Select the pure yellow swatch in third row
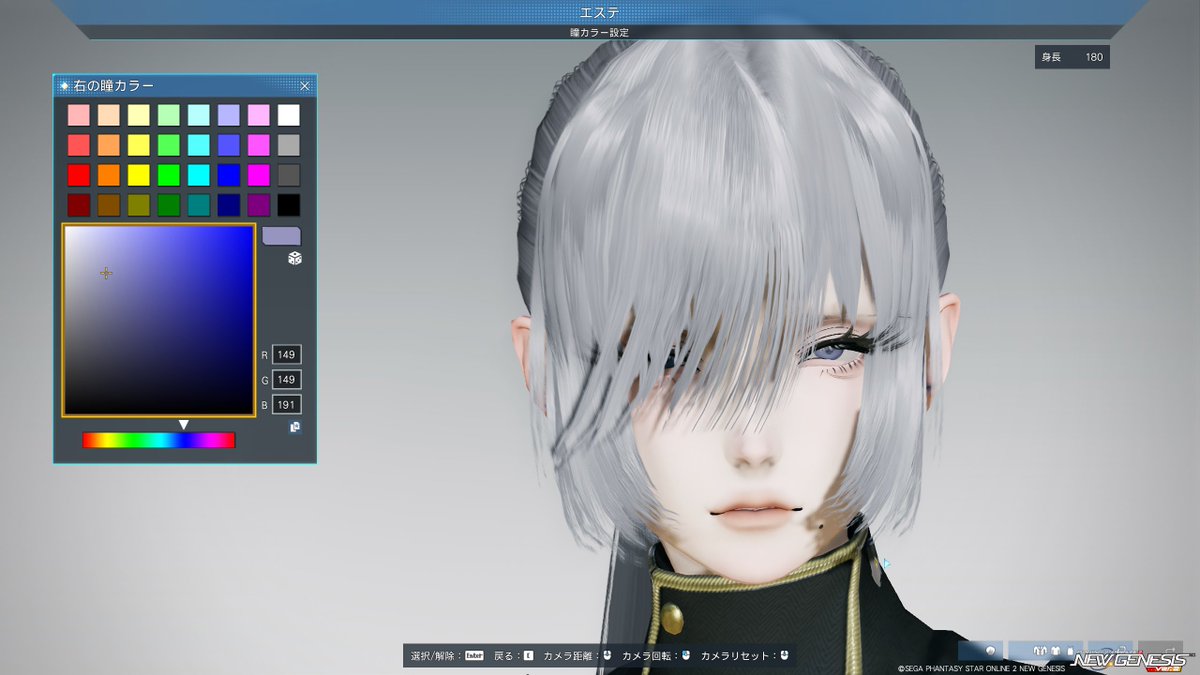This screenshot has width=1200, height=675. [x=139, y=175]
